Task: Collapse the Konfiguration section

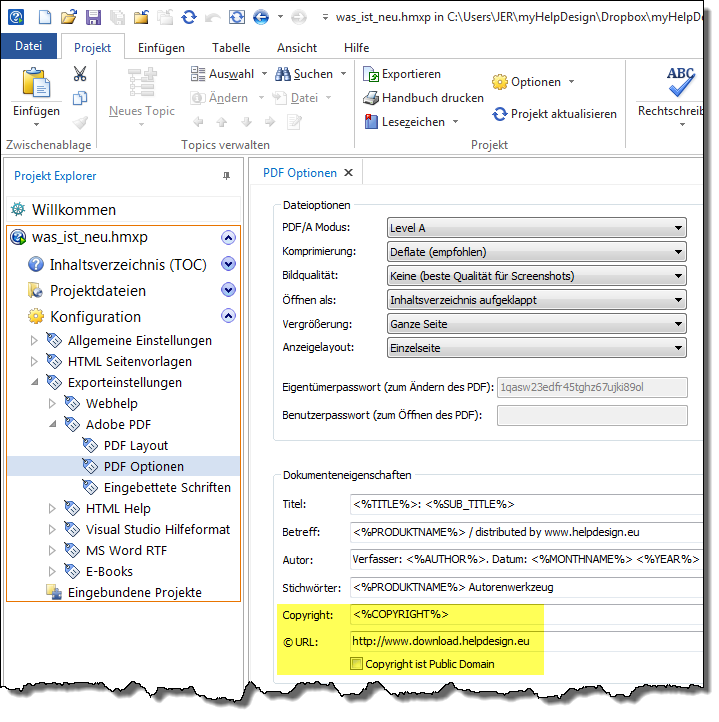Action: tap(228, 316)
